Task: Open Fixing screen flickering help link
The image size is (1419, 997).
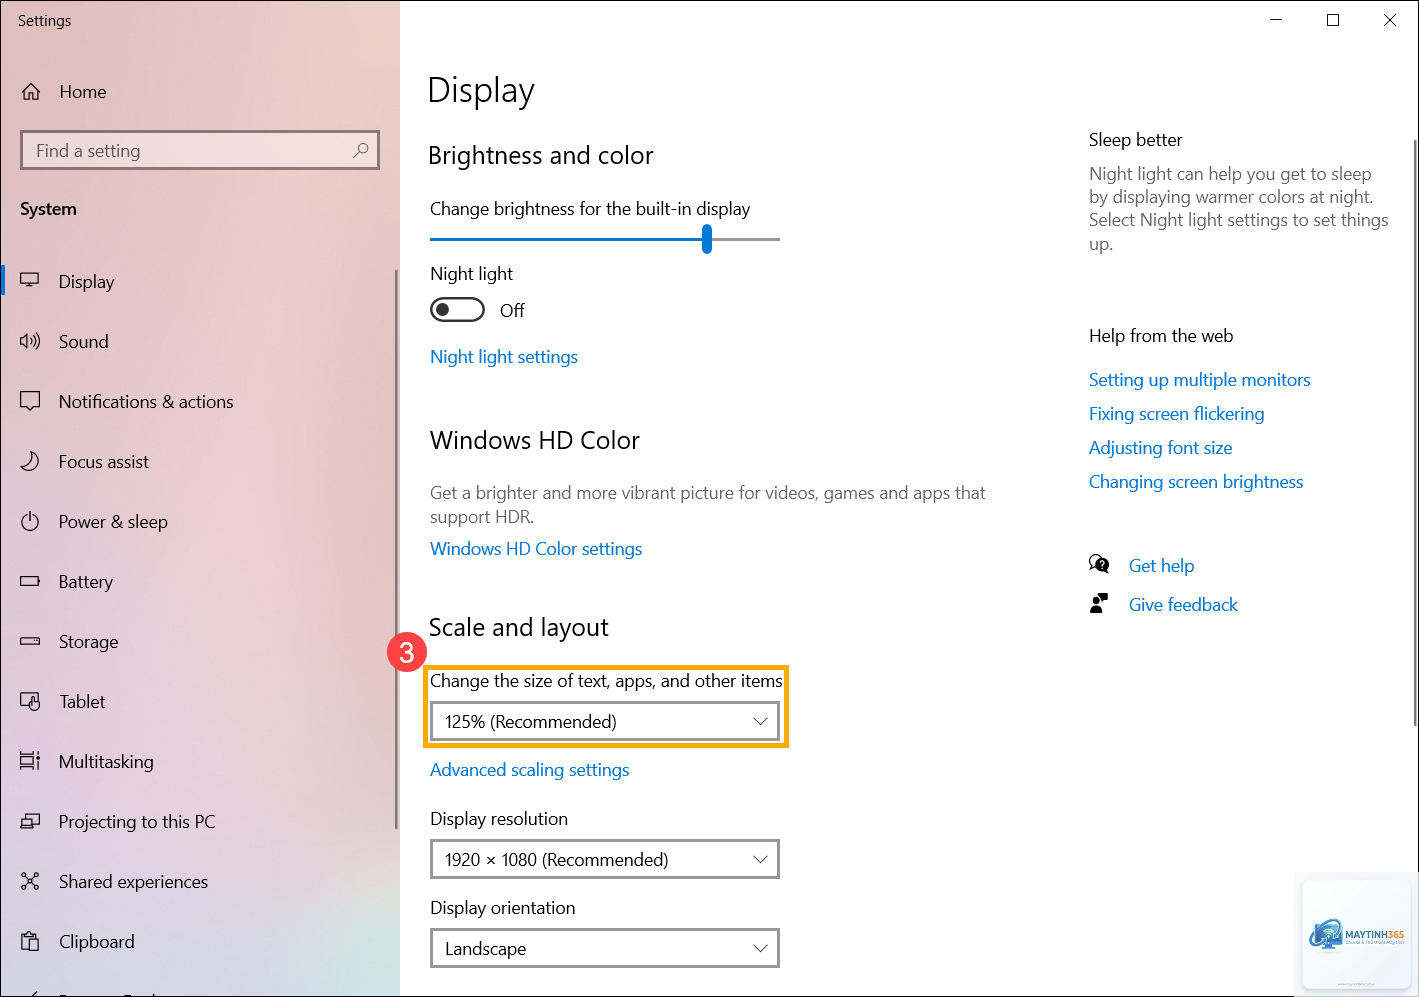Action: click(1176, 414)
